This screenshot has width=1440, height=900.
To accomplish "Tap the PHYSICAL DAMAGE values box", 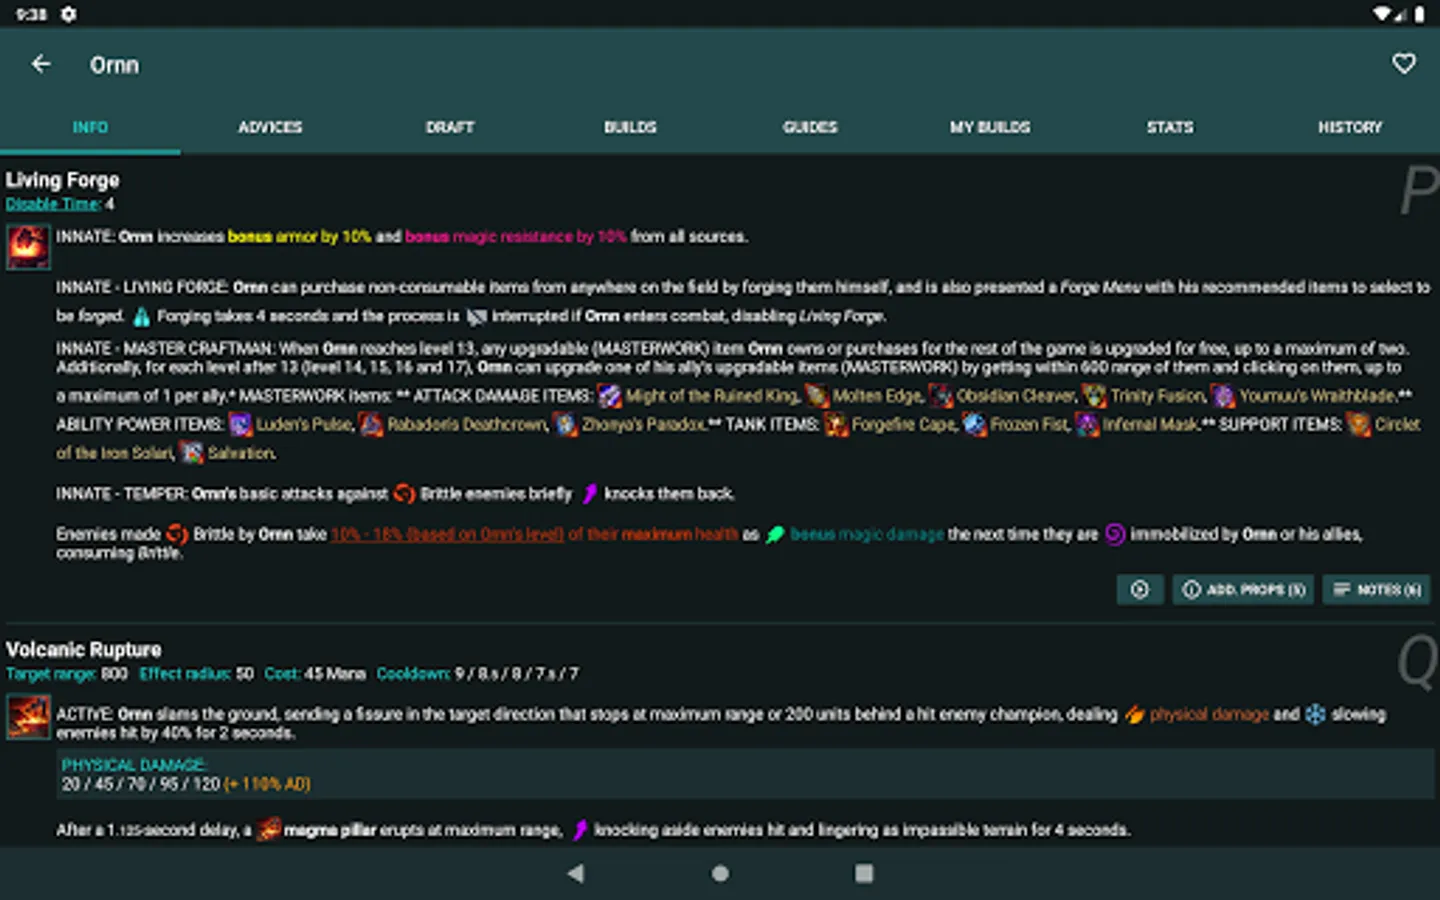I will click(745, 774).
